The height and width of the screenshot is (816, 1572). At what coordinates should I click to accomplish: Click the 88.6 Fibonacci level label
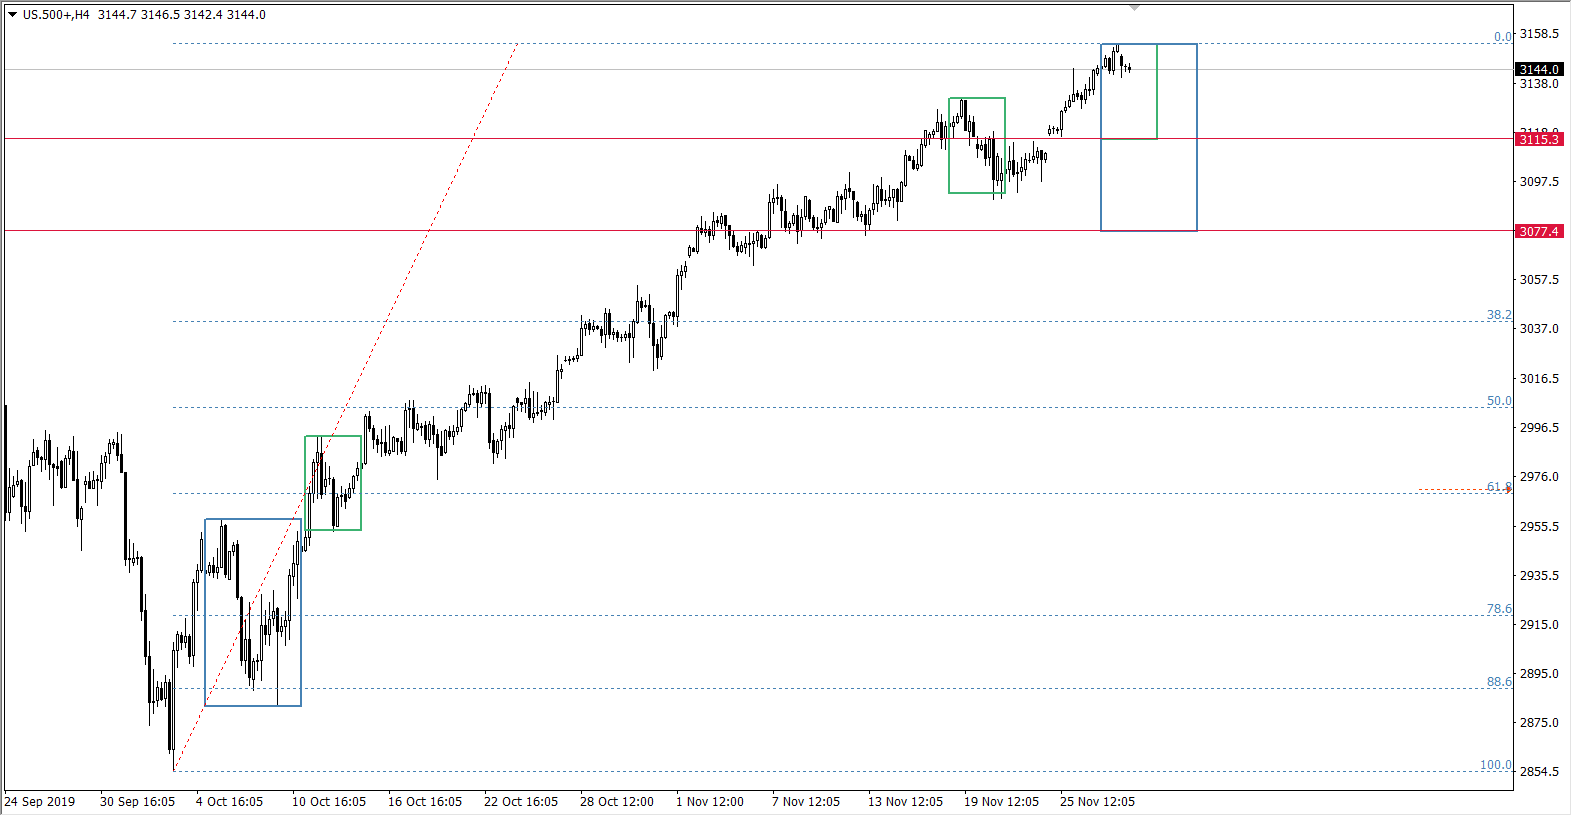1498,682
